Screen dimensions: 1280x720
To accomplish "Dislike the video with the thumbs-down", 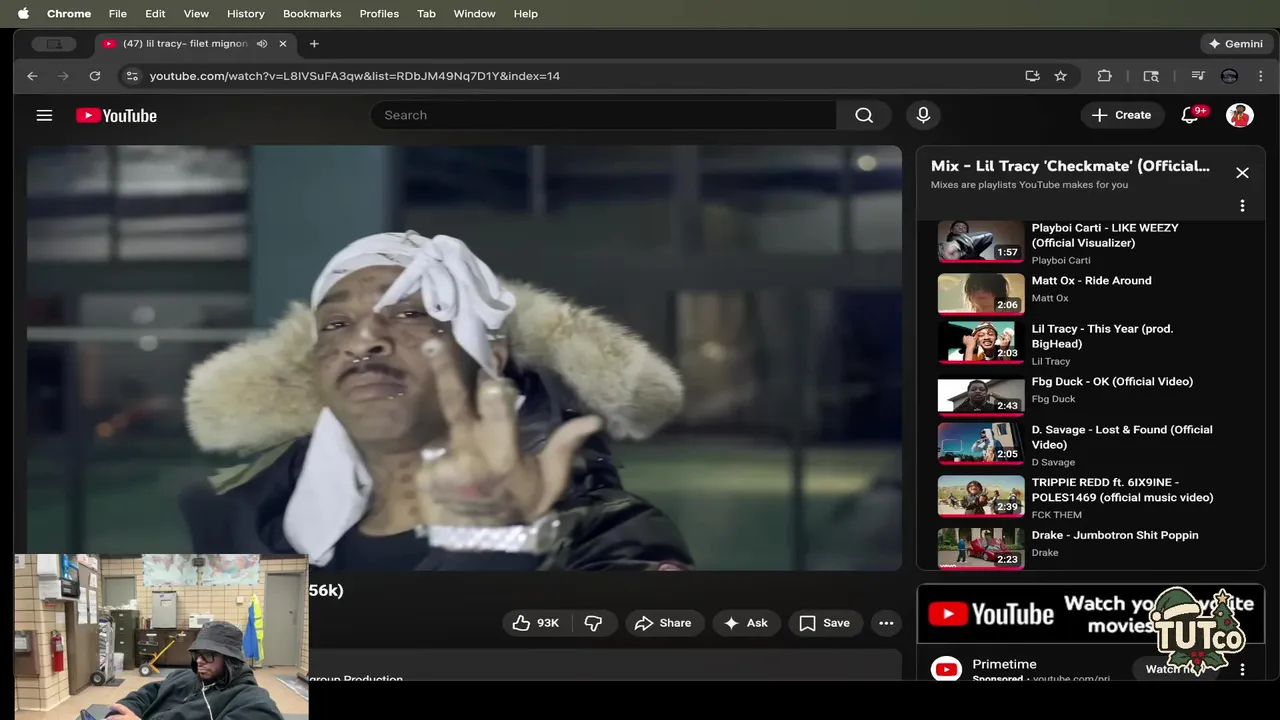I will coord(593,623).
